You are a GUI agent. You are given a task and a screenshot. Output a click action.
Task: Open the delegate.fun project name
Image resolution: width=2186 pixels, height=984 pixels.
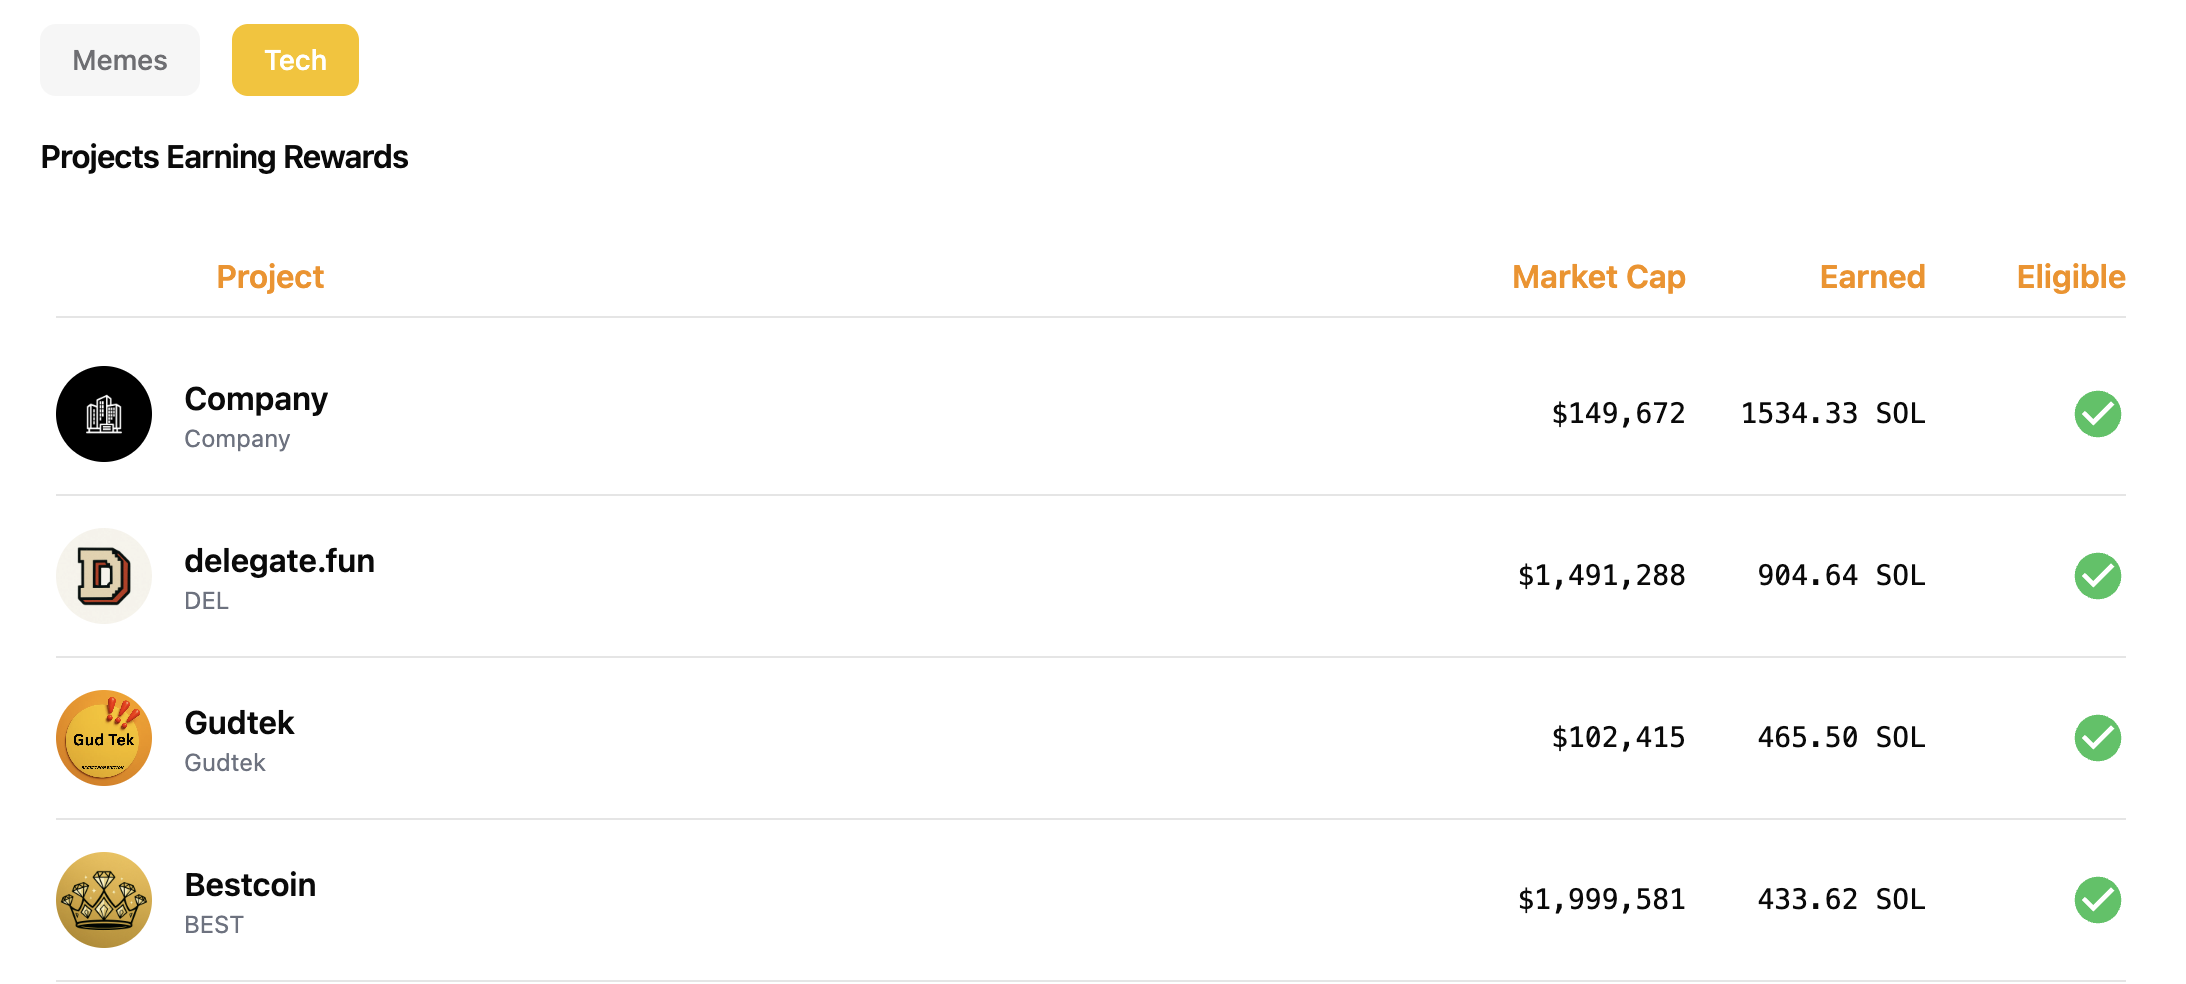click(x=280, y=561)
